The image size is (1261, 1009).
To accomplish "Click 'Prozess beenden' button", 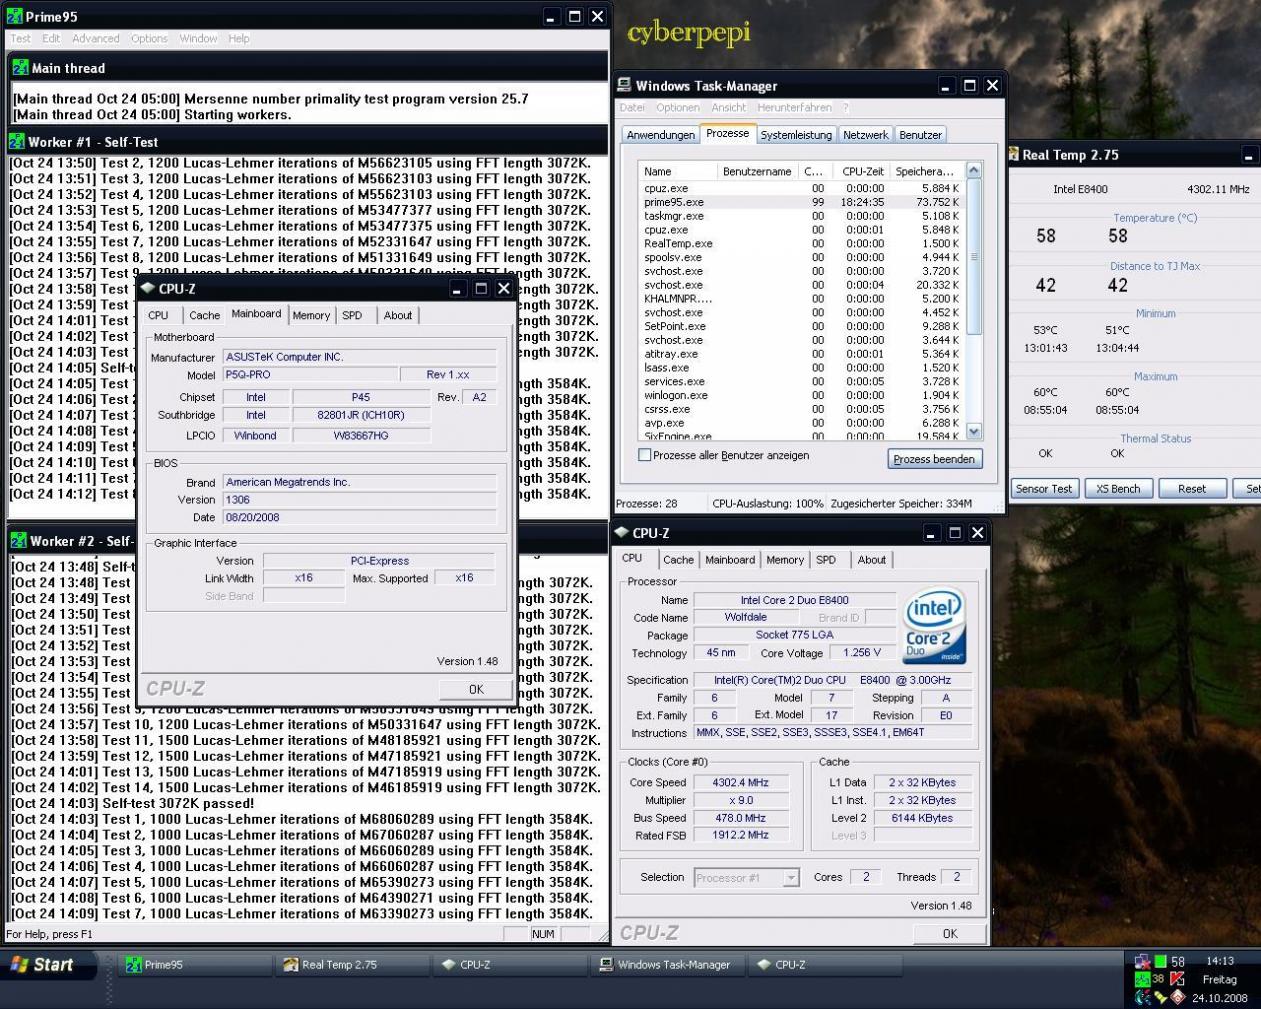I will (x=935, y=459).
